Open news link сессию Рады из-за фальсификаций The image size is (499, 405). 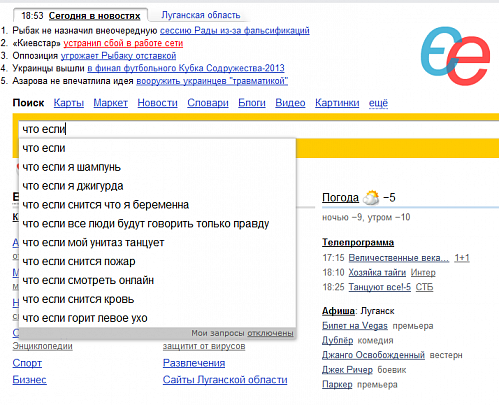(x=235, y=30)
